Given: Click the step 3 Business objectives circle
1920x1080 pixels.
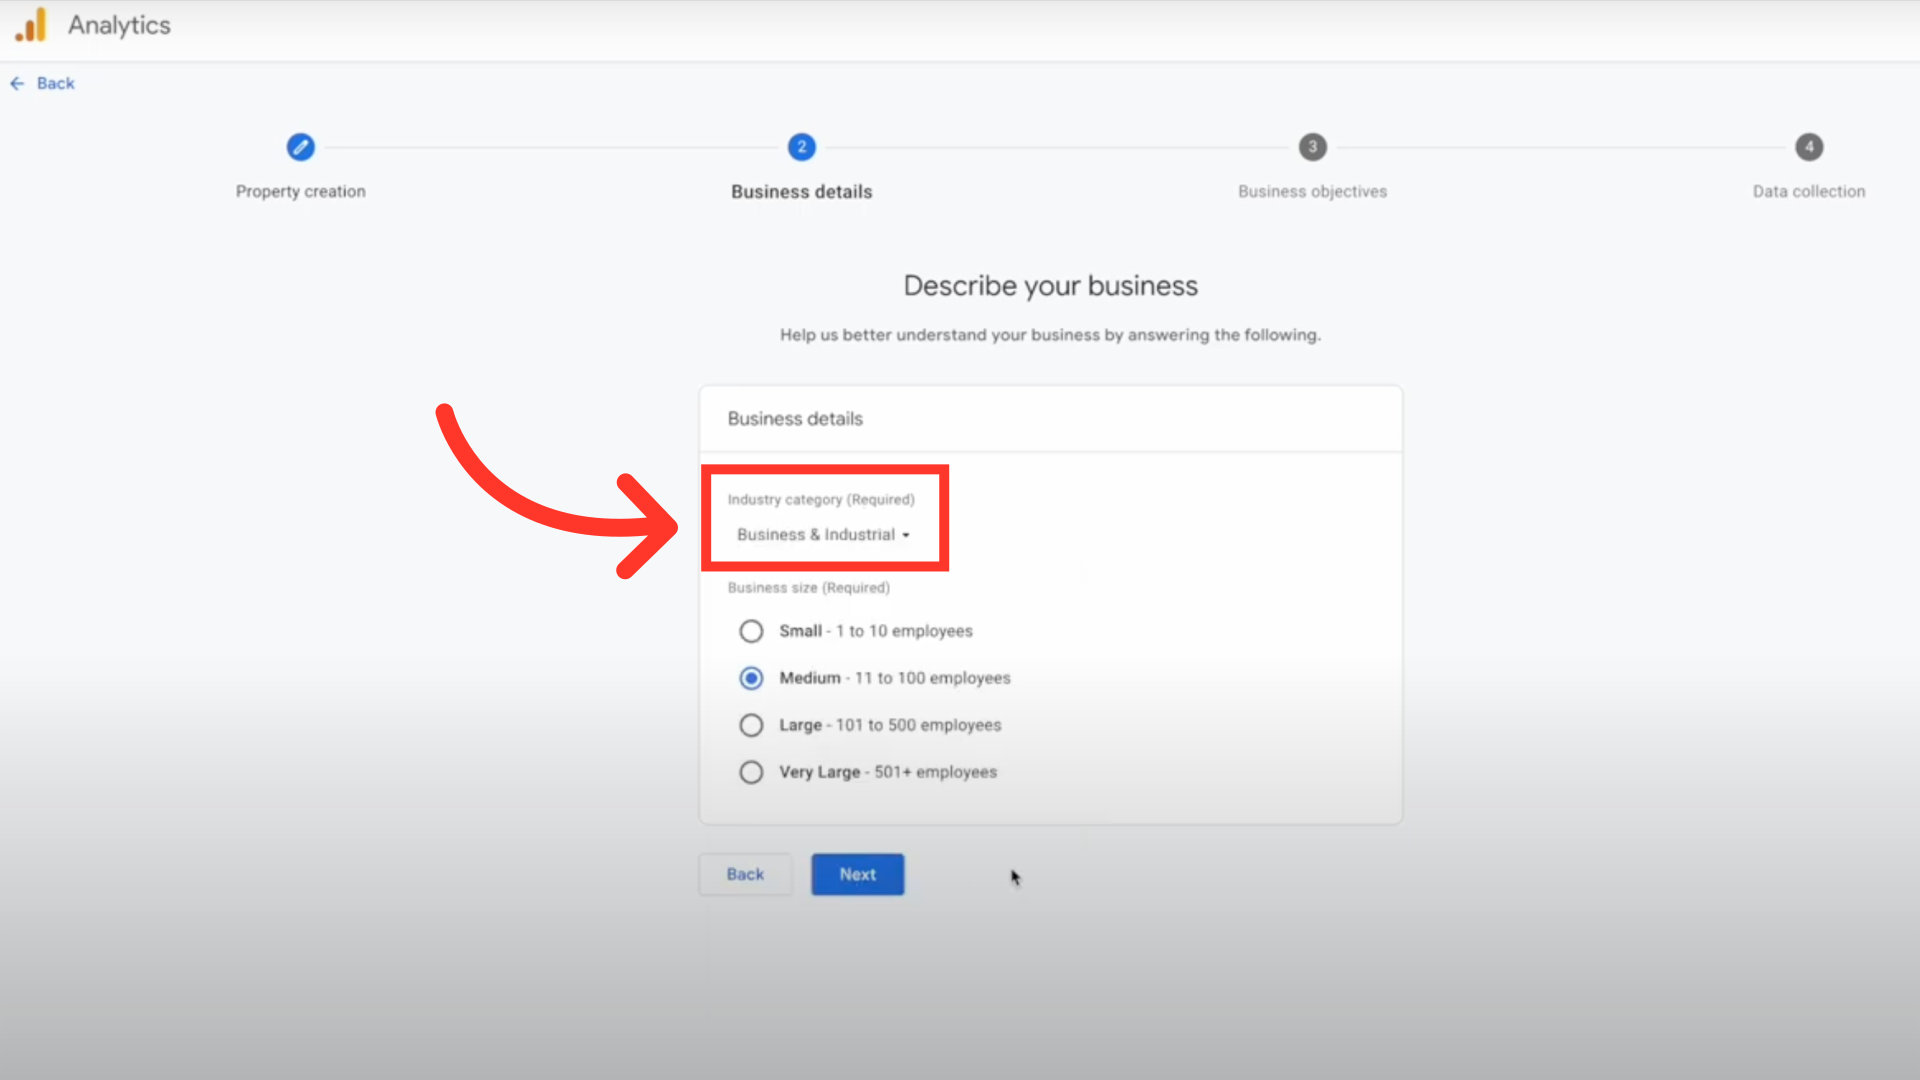Looking at the screenshot, I should [x=1312, y=147].
